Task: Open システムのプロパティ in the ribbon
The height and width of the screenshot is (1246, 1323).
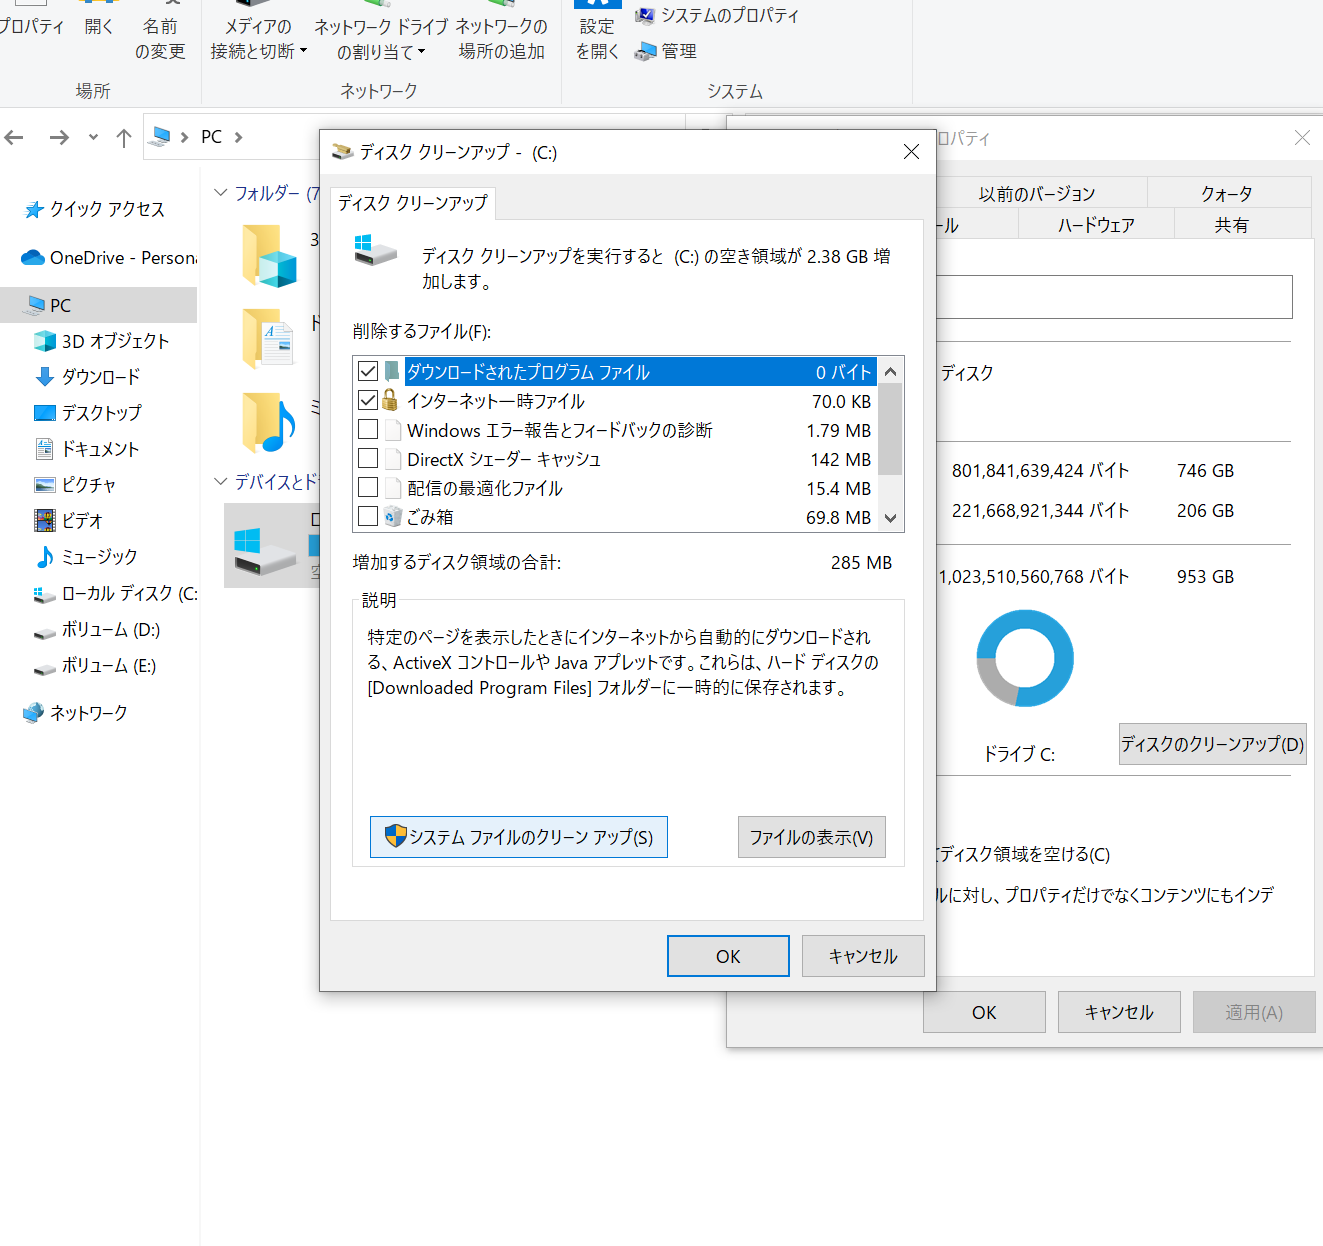Action: [718, 16]
